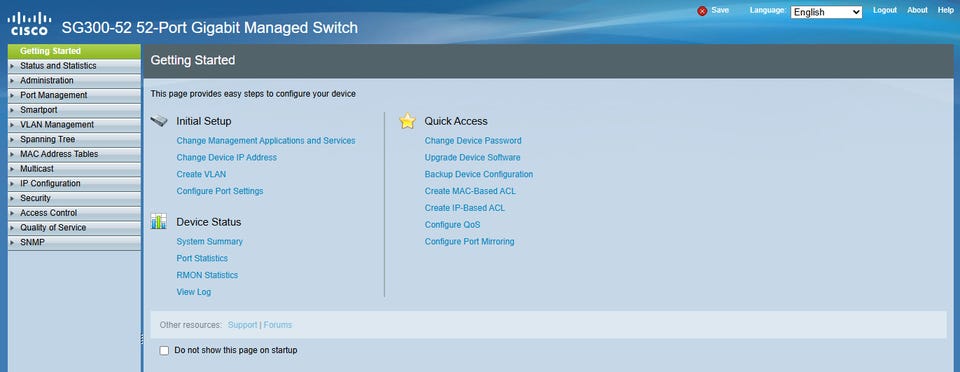The image size is (960, 372).
Task: Open Create IP-Based ACL link
Action: (x=465, y=208)
